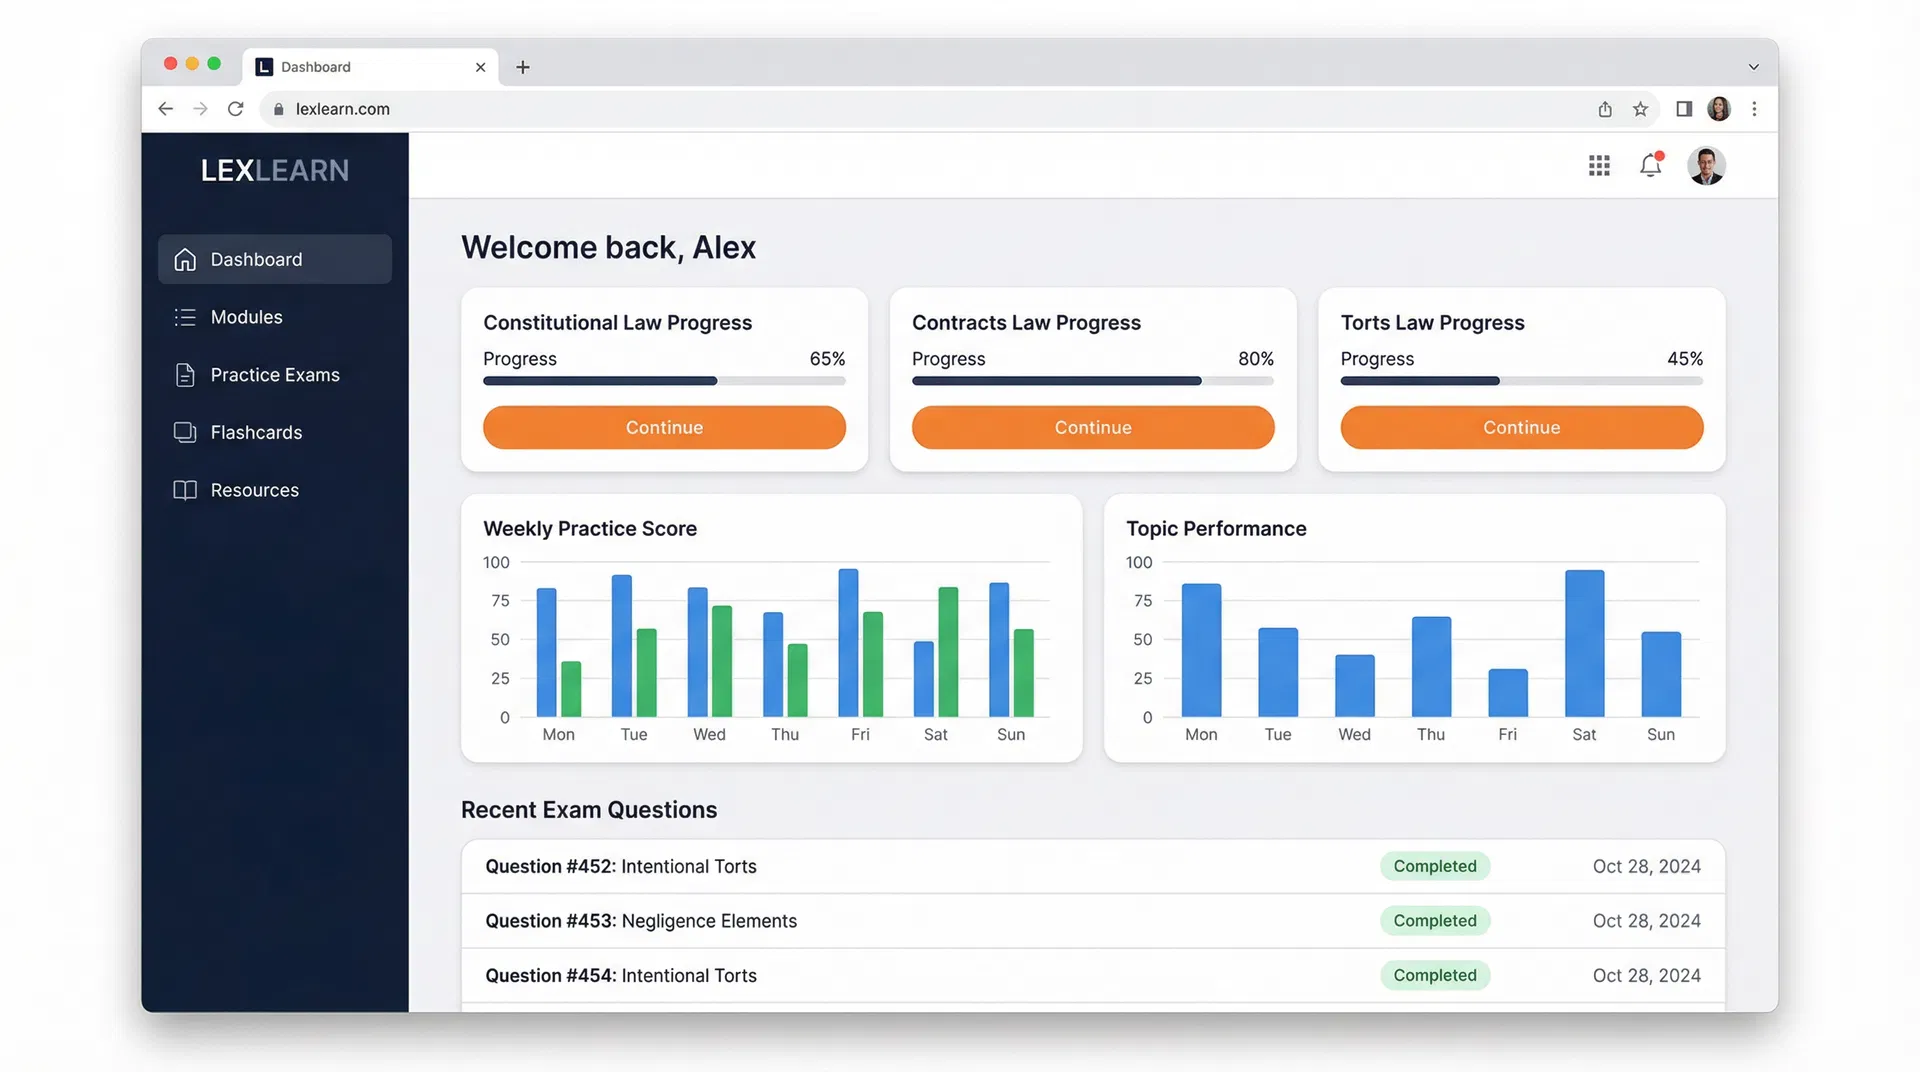1920x1072 pixels.
Task: Open the Dashboard home icon in sidebar
Action: click(185, 258)
